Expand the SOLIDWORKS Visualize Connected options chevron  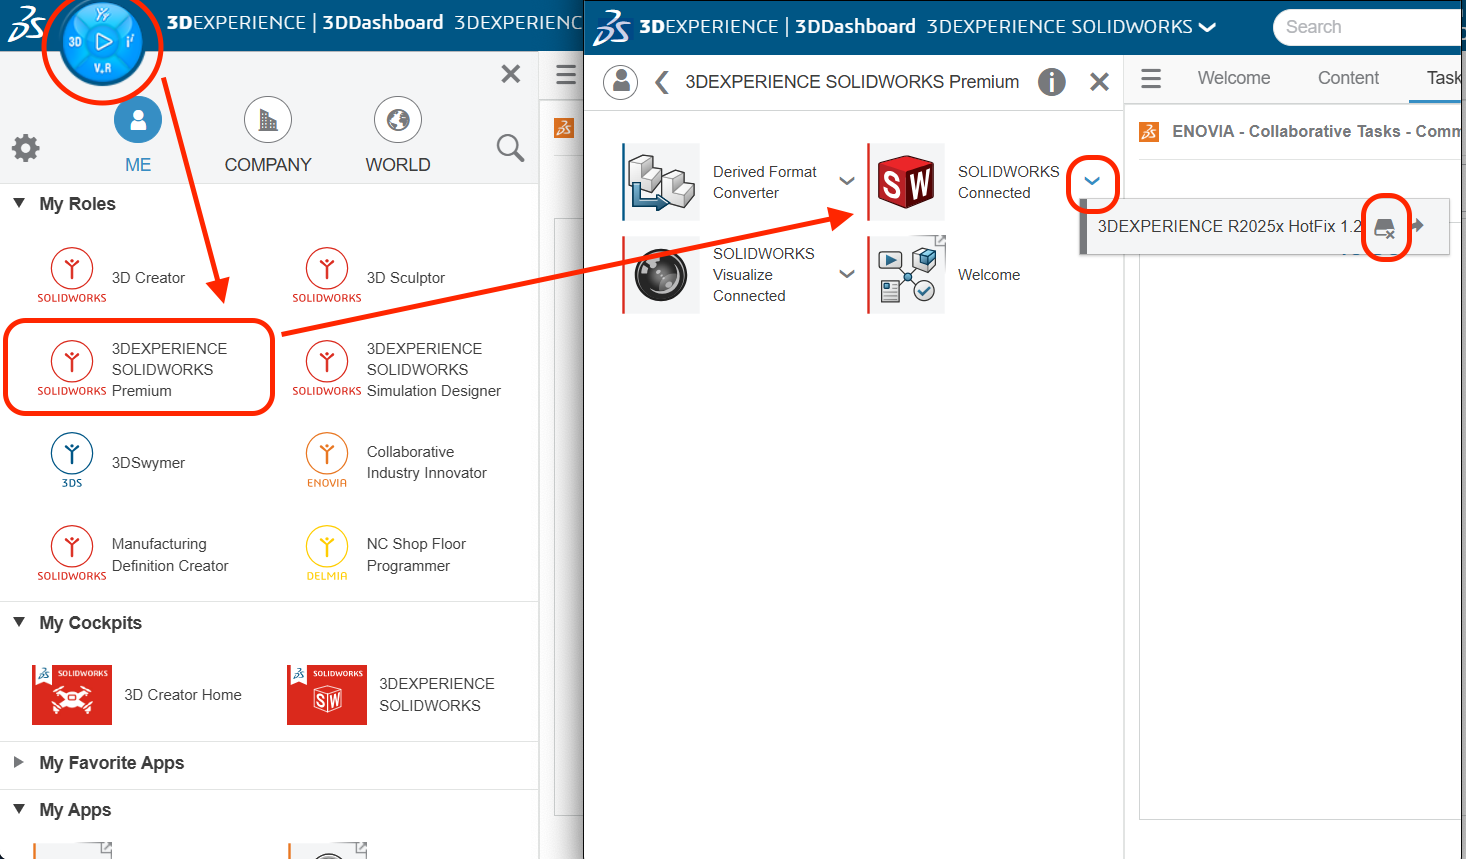click(x=847, y=274)
